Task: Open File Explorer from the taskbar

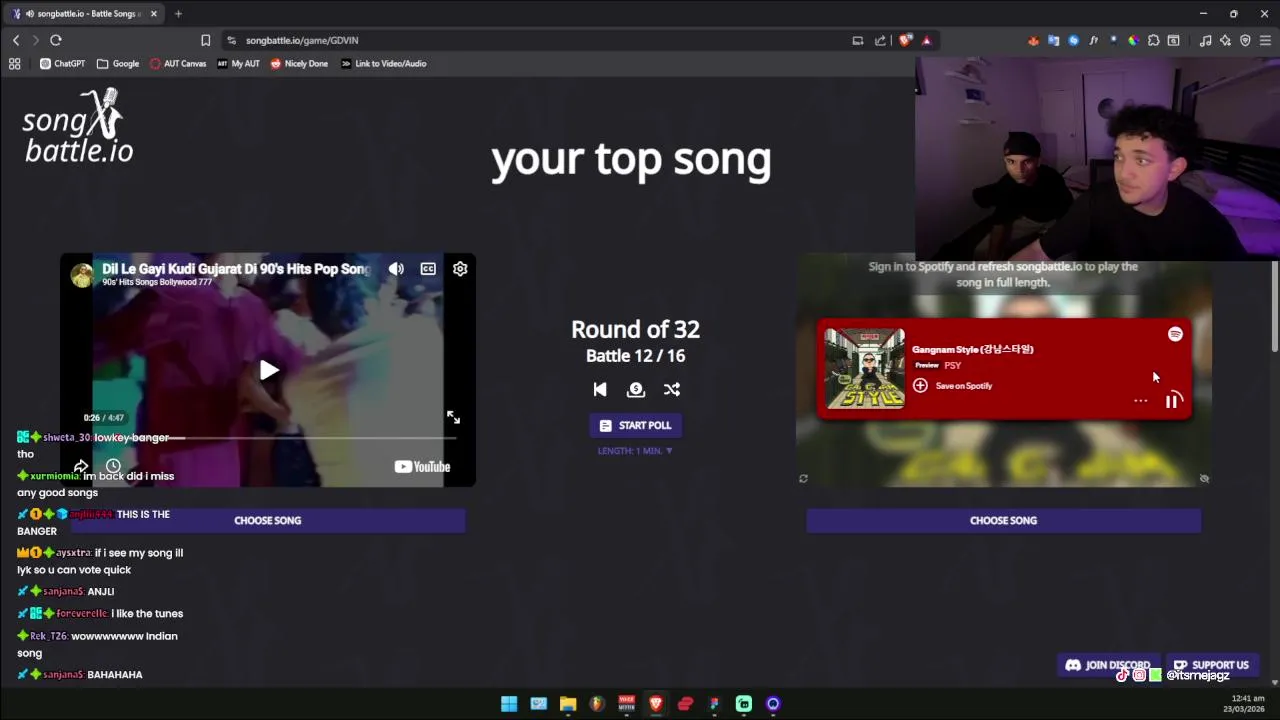Action: (x=568, y=704)
